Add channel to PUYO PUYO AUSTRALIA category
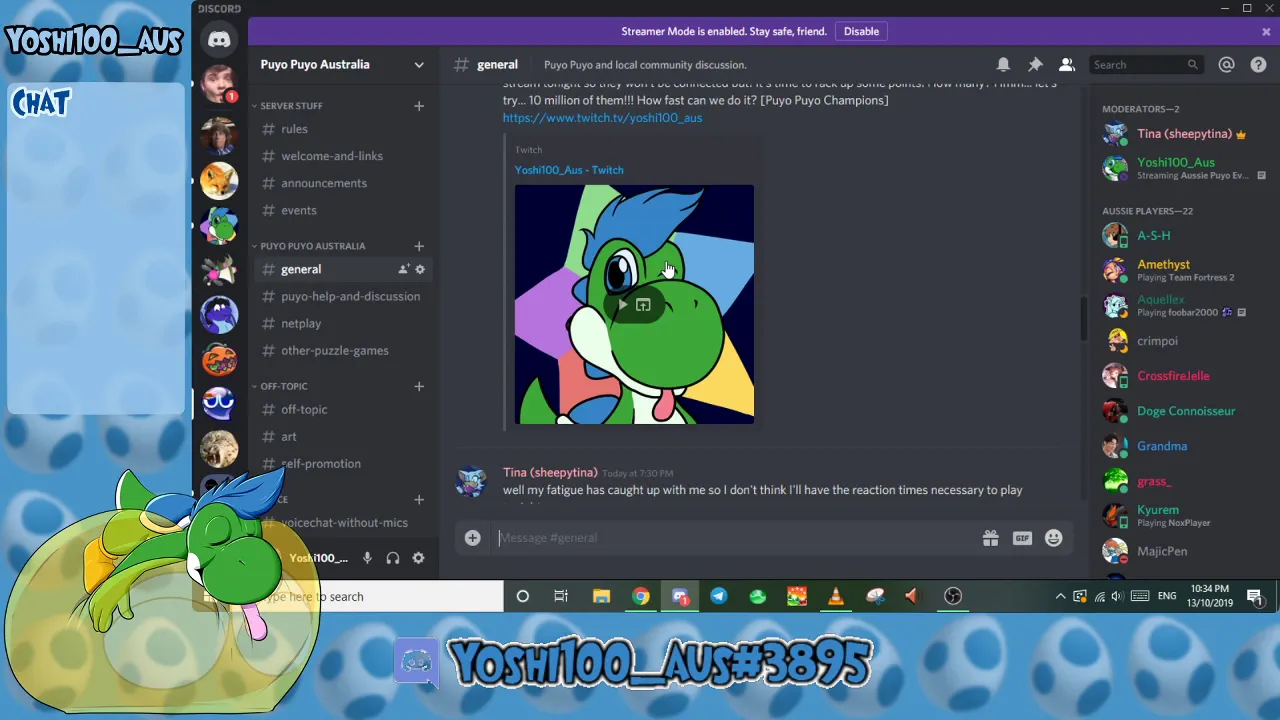Image resolution: width=1280 pixels, height=720 pixels. click(419, 246)
